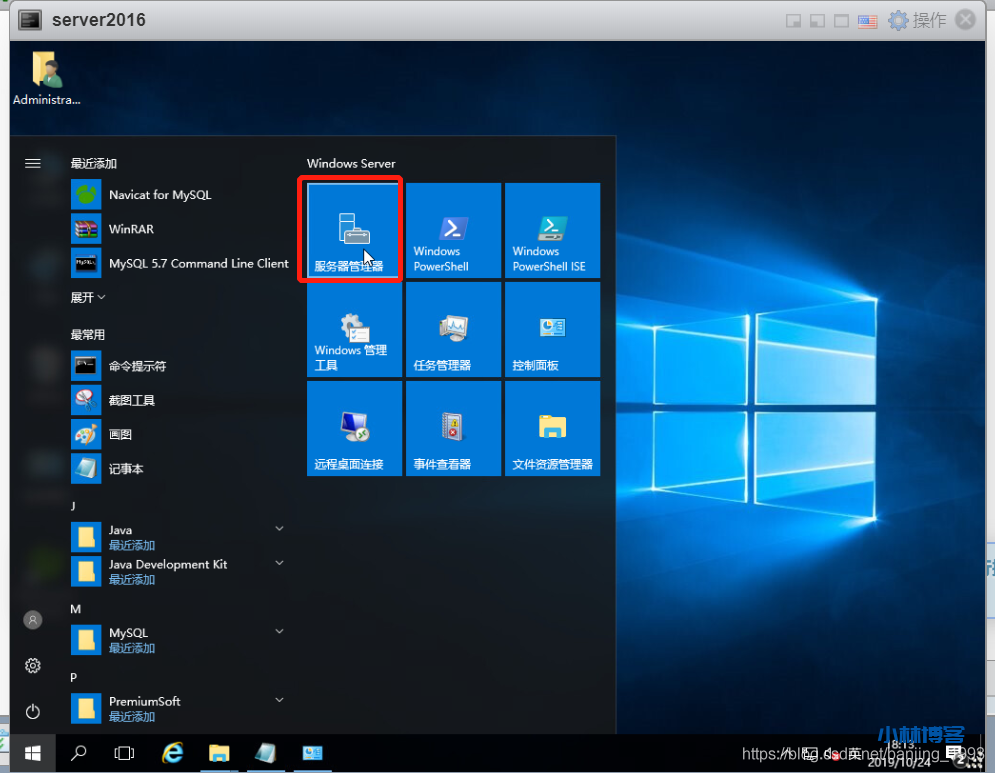The image size is (995, 773).
Task: Open Administrator folder on the desktop
Action: tap(46, 78)
